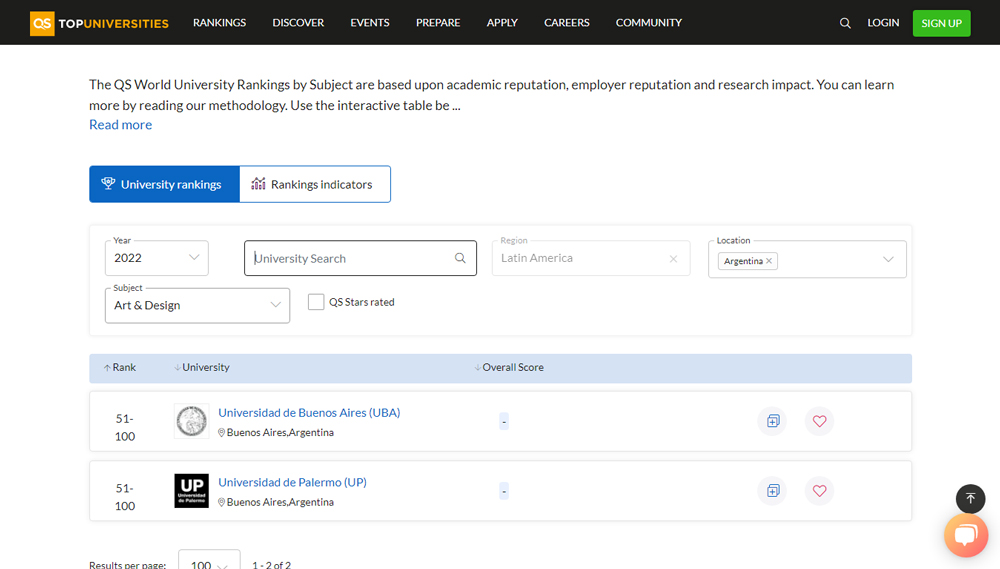Viewport: 1000px width, 569px height.
Task: Click the Login link
Action: click(883, 23)
